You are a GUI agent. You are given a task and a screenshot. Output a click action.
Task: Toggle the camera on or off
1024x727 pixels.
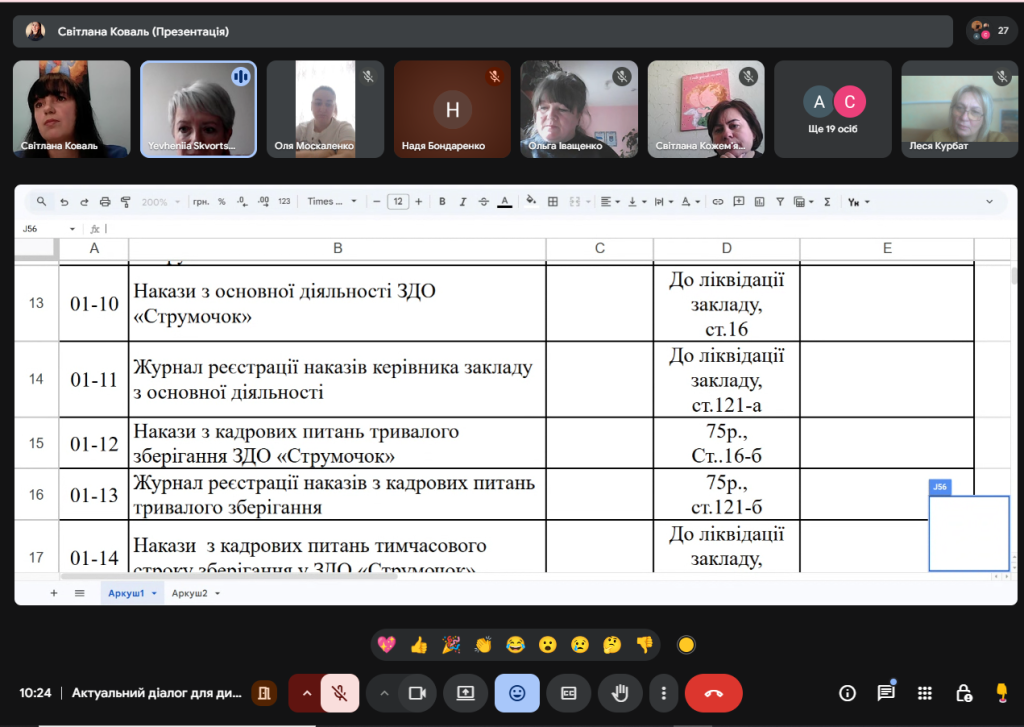click(x=418, y=693)
